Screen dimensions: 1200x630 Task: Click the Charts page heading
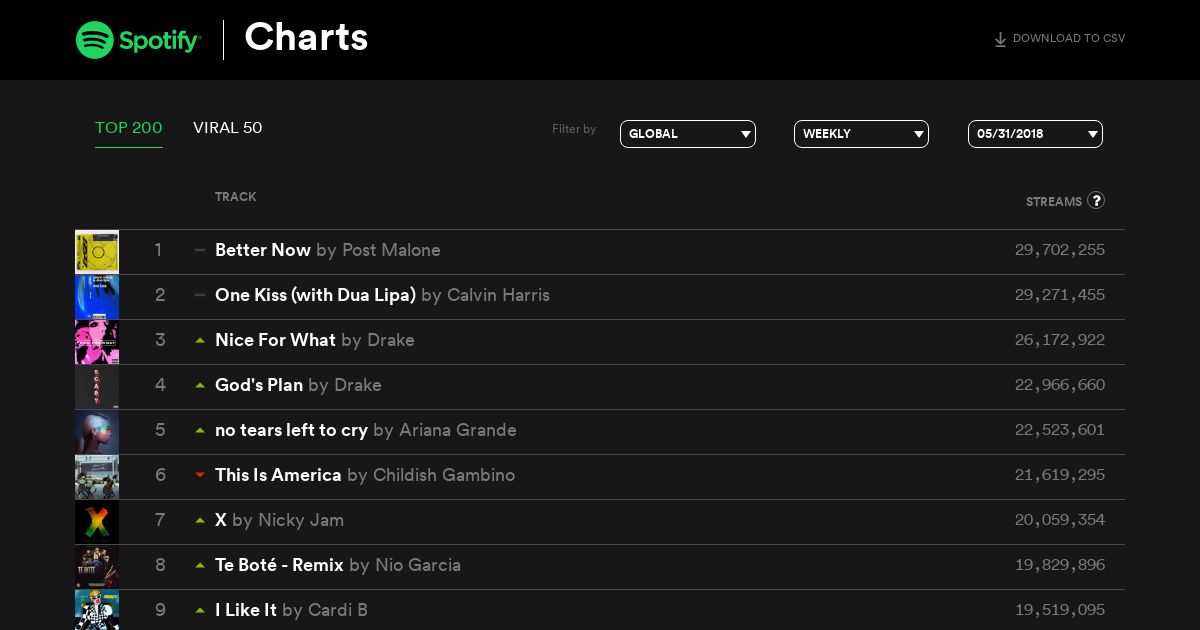pos(306,38)
